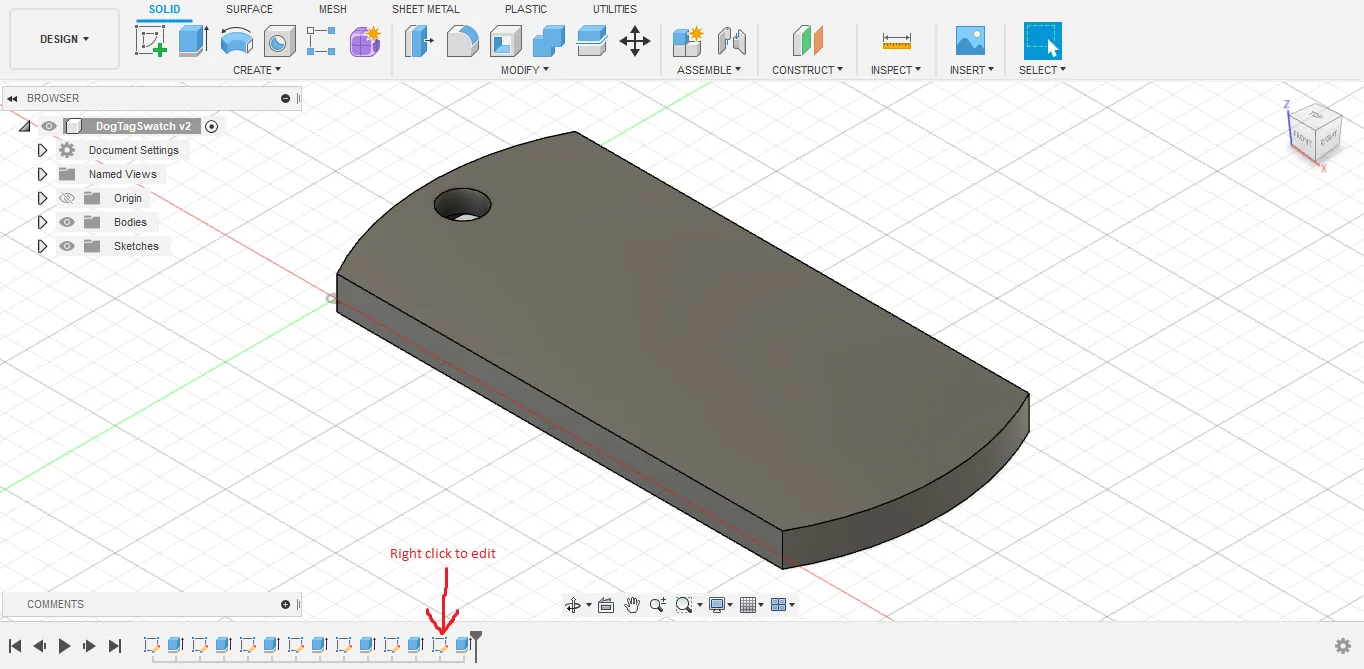The width and height of the screenshot is (1364, 669).
Task: Activate the Pan tool
Action: coord(632,604)
